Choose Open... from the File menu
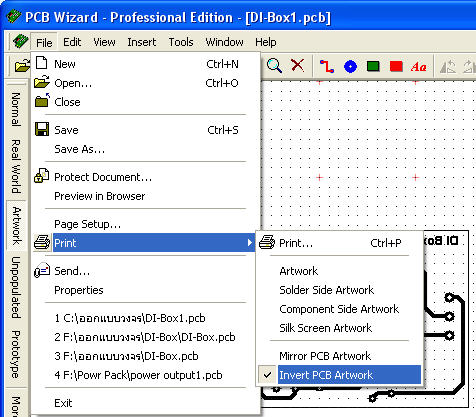 (146, 83)
